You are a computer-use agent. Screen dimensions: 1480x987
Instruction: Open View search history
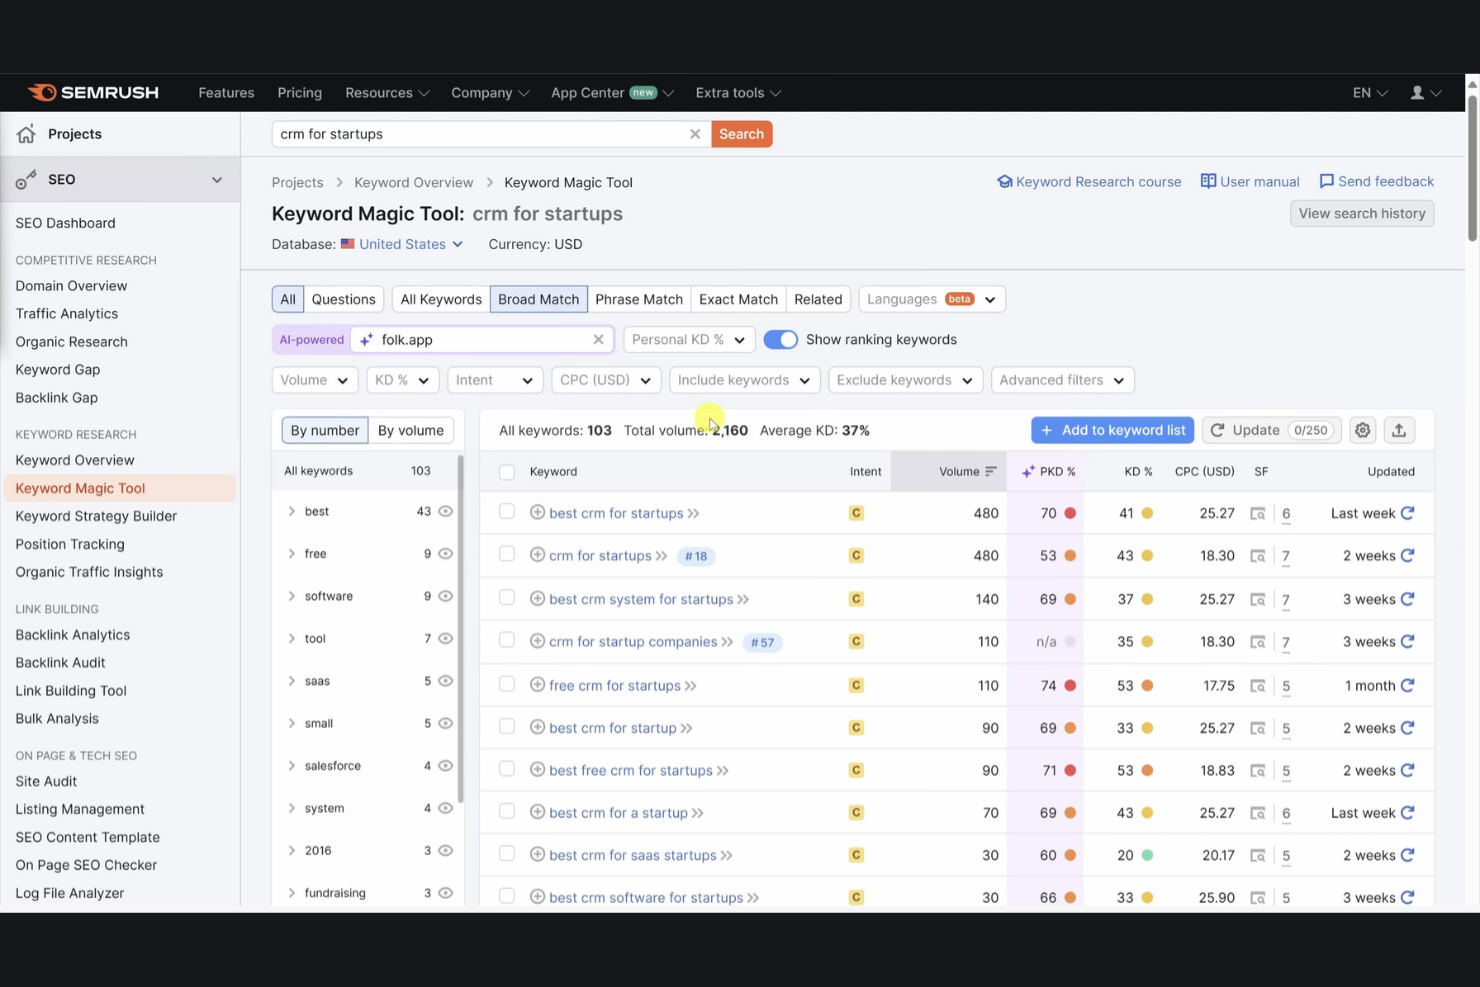pos(1362,213)
